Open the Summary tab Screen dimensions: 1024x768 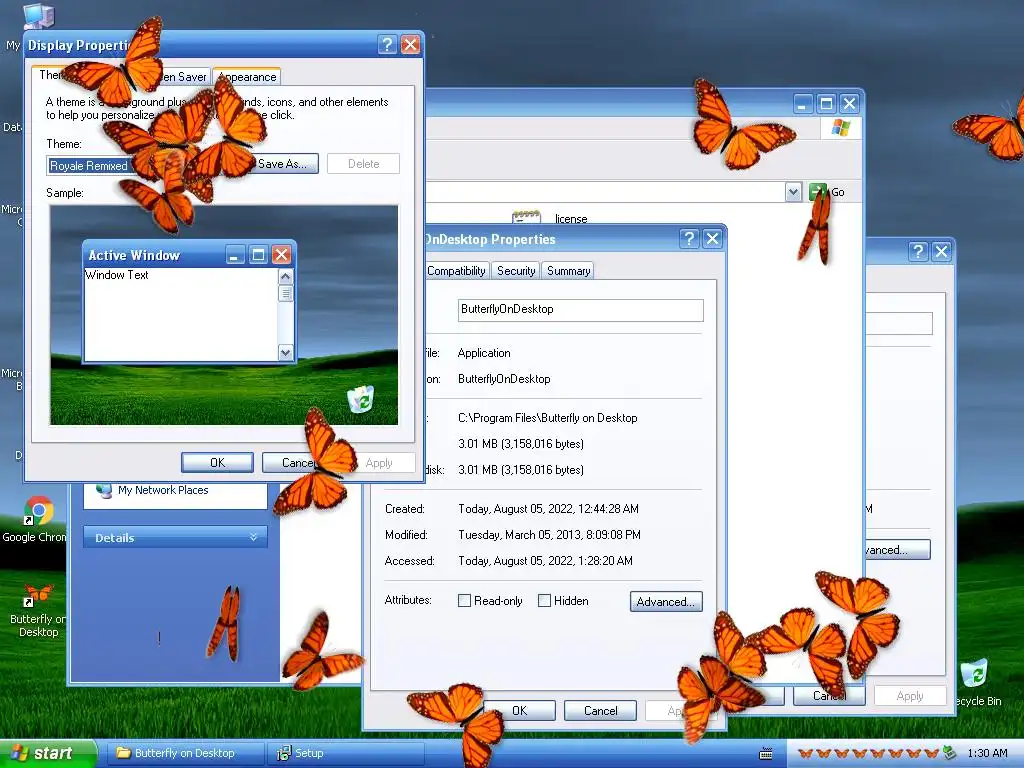tap(569, 271)
